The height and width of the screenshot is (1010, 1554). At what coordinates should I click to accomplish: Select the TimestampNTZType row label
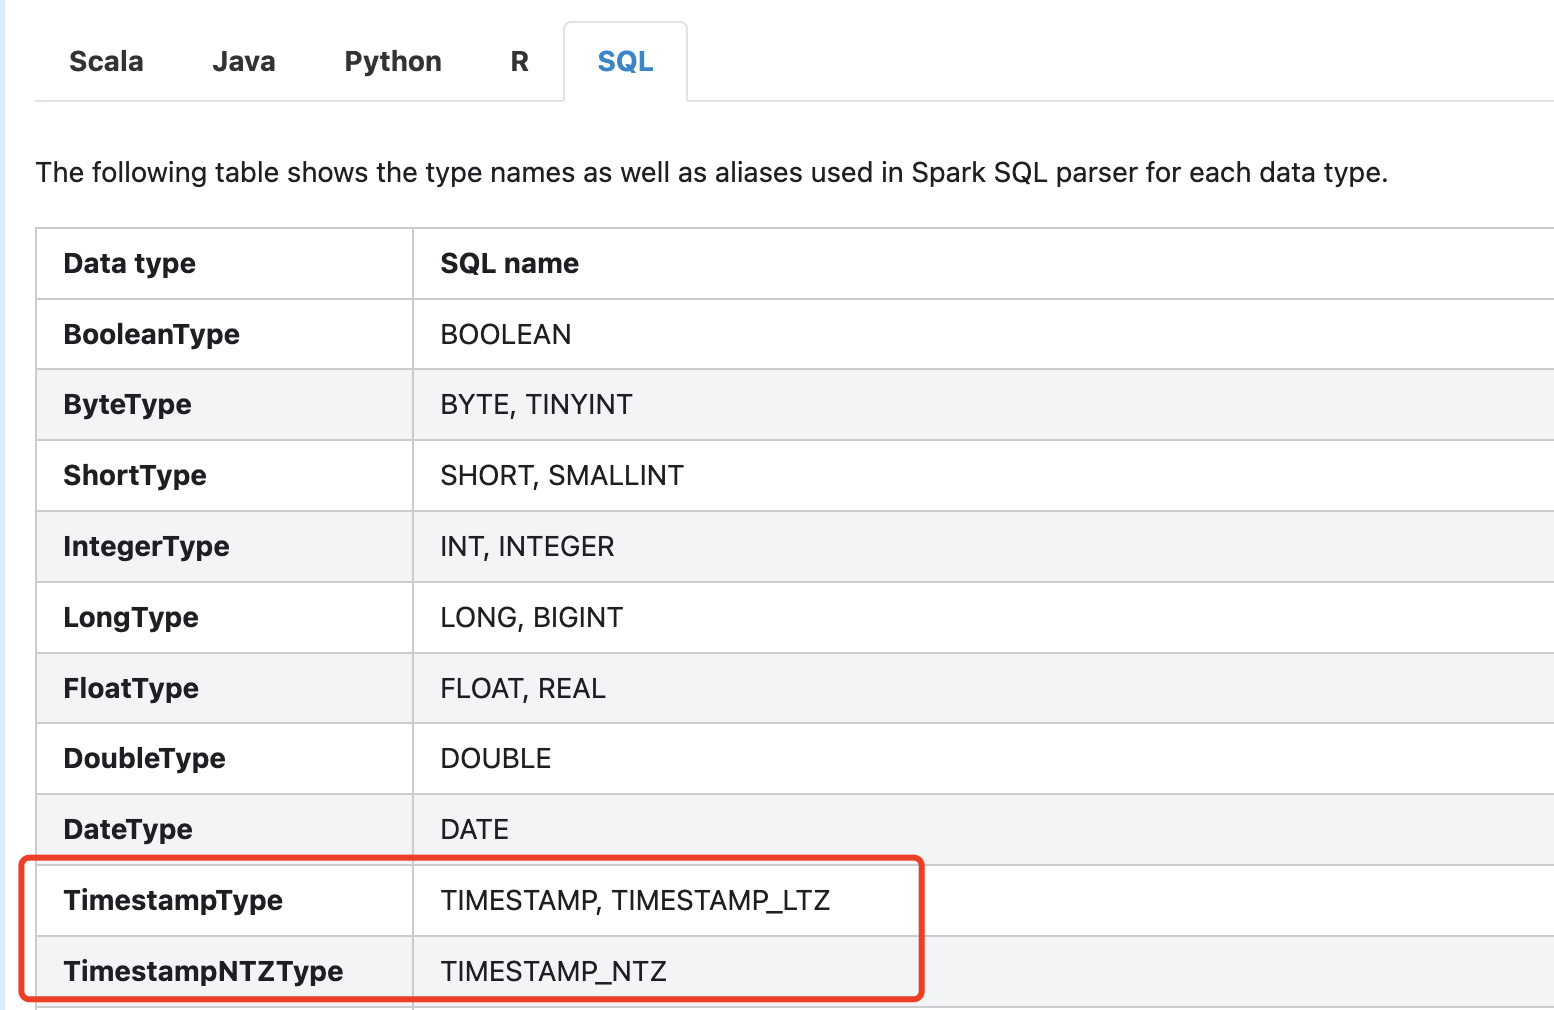[203, 972]
